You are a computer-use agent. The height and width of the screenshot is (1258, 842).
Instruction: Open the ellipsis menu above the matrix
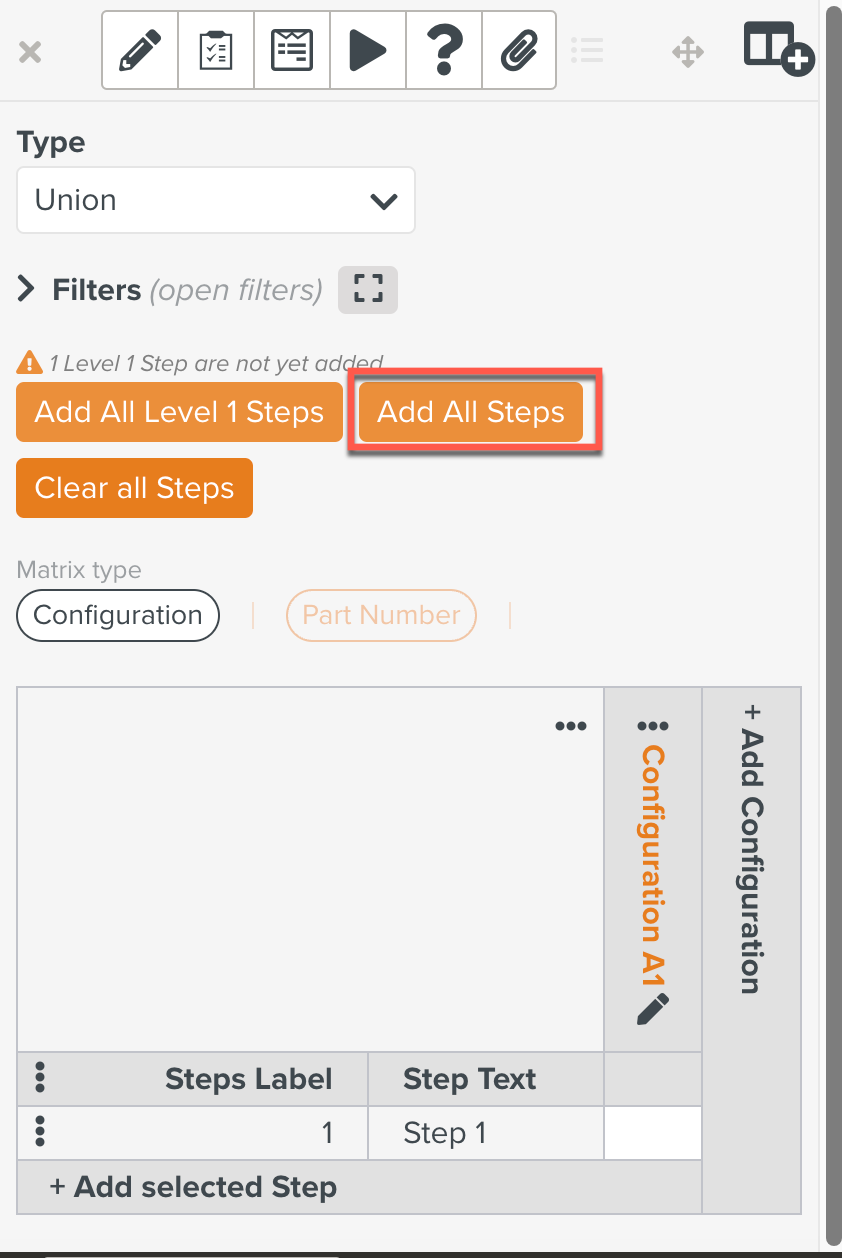click(x=570, y=726)
